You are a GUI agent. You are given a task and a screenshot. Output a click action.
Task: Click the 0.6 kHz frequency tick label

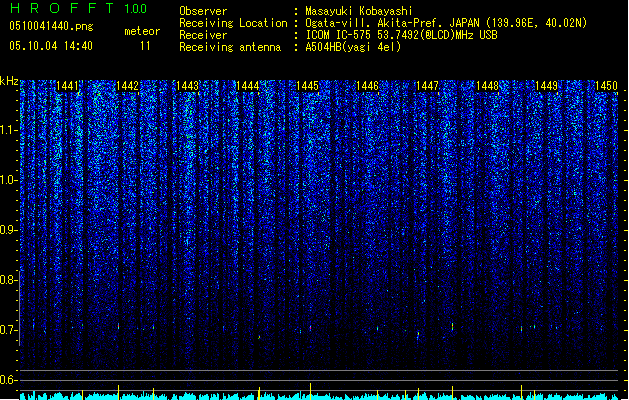8,380
